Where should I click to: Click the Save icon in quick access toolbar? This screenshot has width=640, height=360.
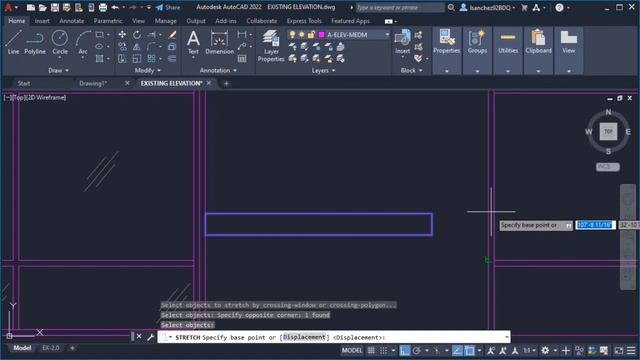[x=55, y=7]
